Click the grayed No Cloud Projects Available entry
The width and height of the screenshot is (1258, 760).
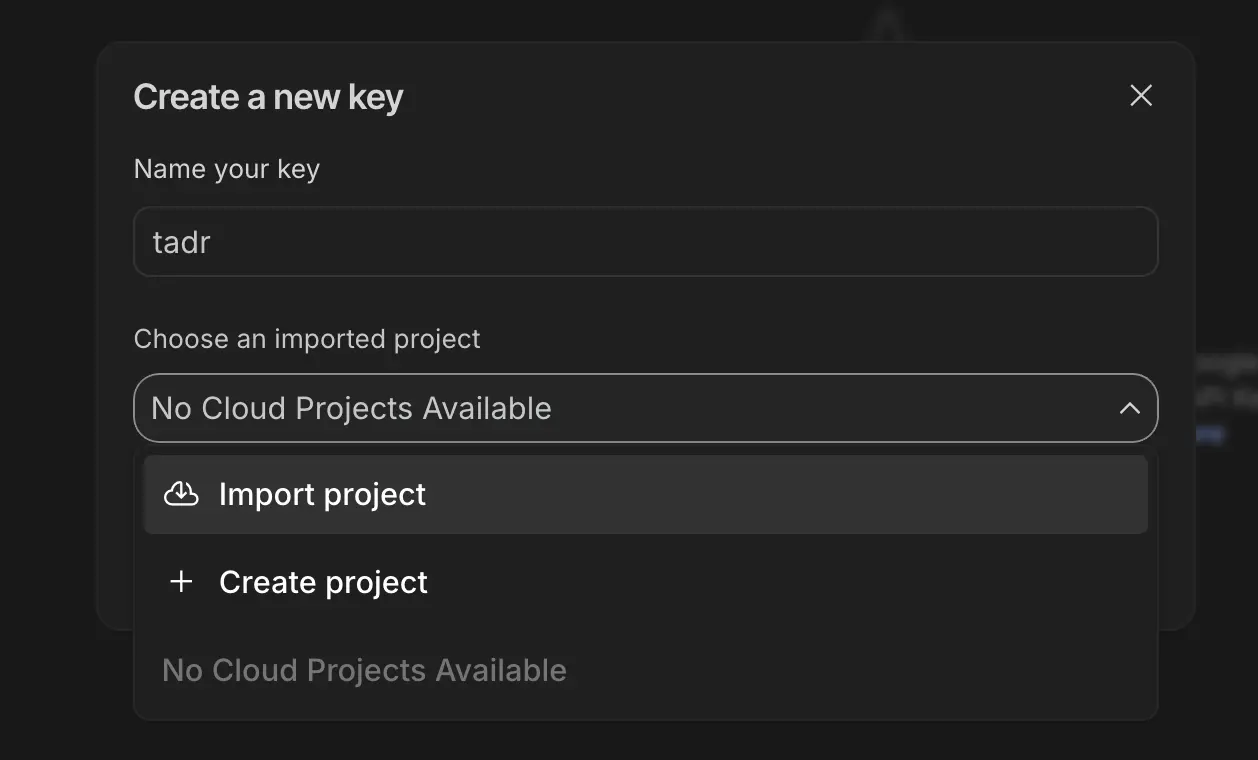point(365,670)
